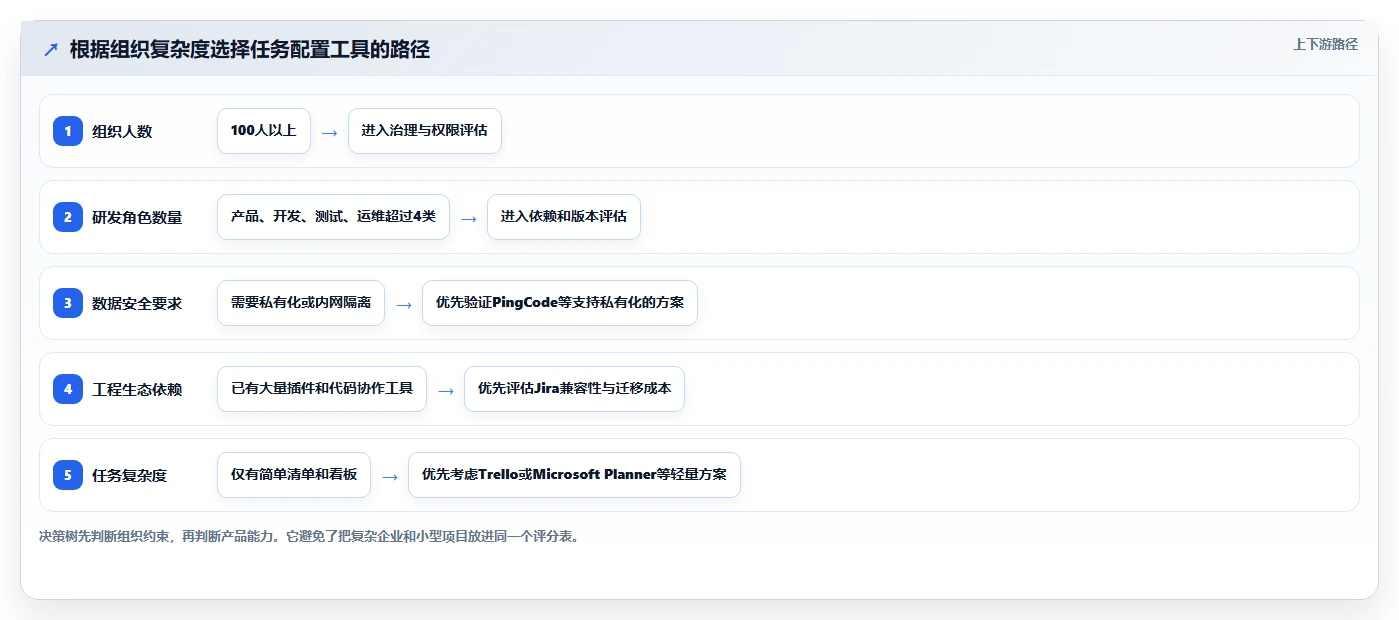
Task: Click the arrow icon beside the panel title
Action: 50,50
